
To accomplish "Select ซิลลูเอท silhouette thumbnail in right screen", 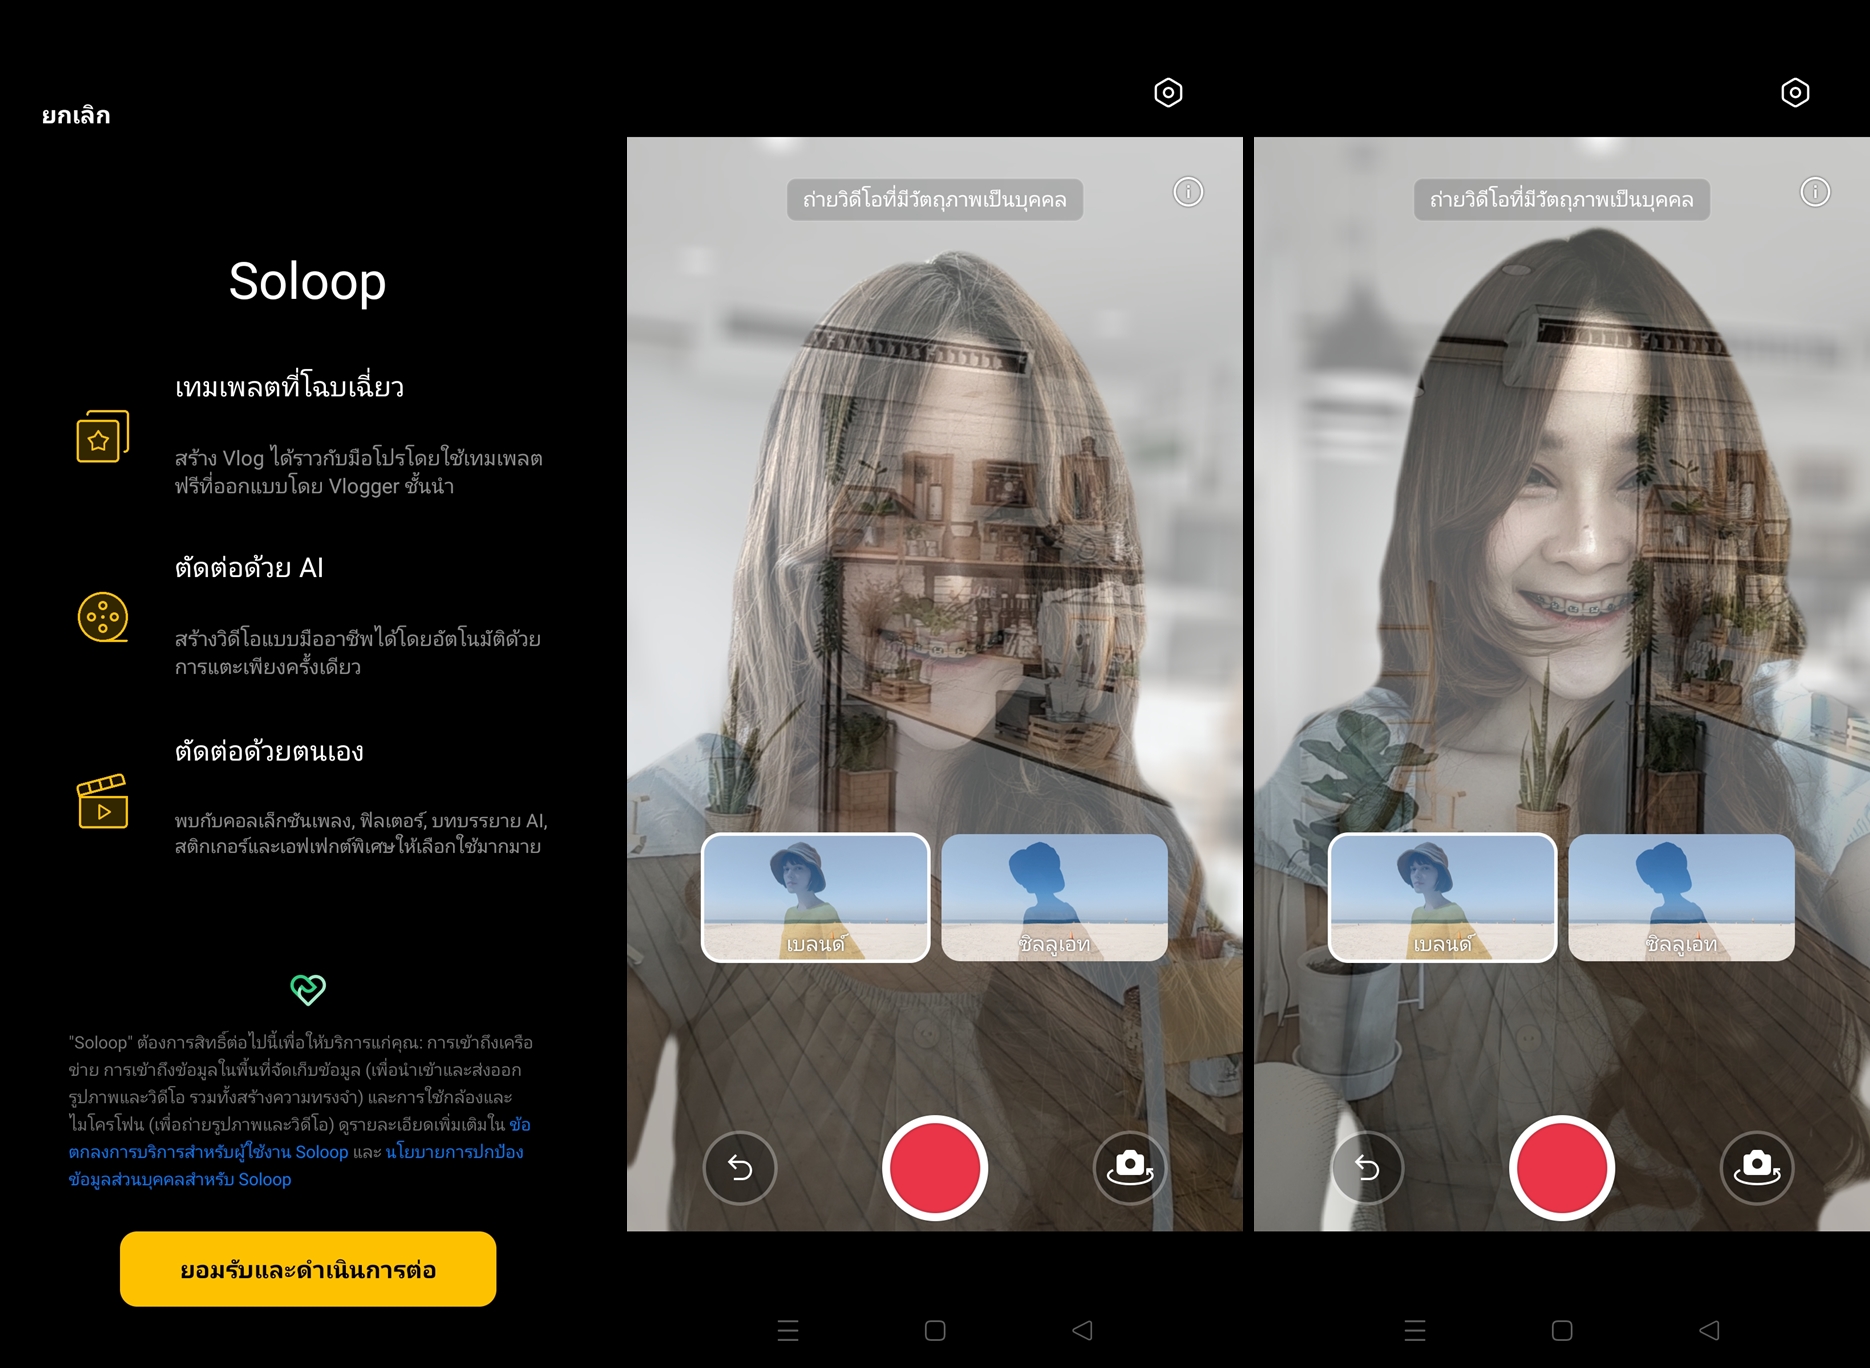I will tap(1681, 898).
